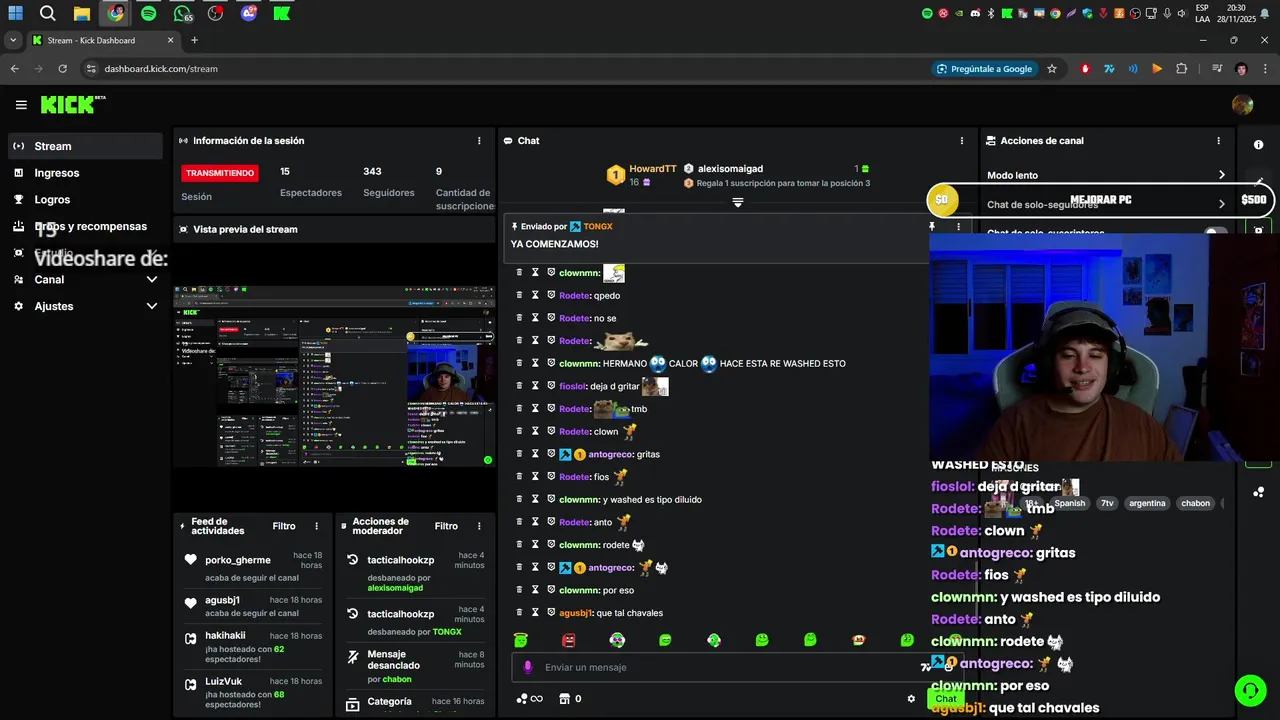Delete the 'Rodete: no se' message
This screenshot has height=720, width=1280.
(520, 318)
